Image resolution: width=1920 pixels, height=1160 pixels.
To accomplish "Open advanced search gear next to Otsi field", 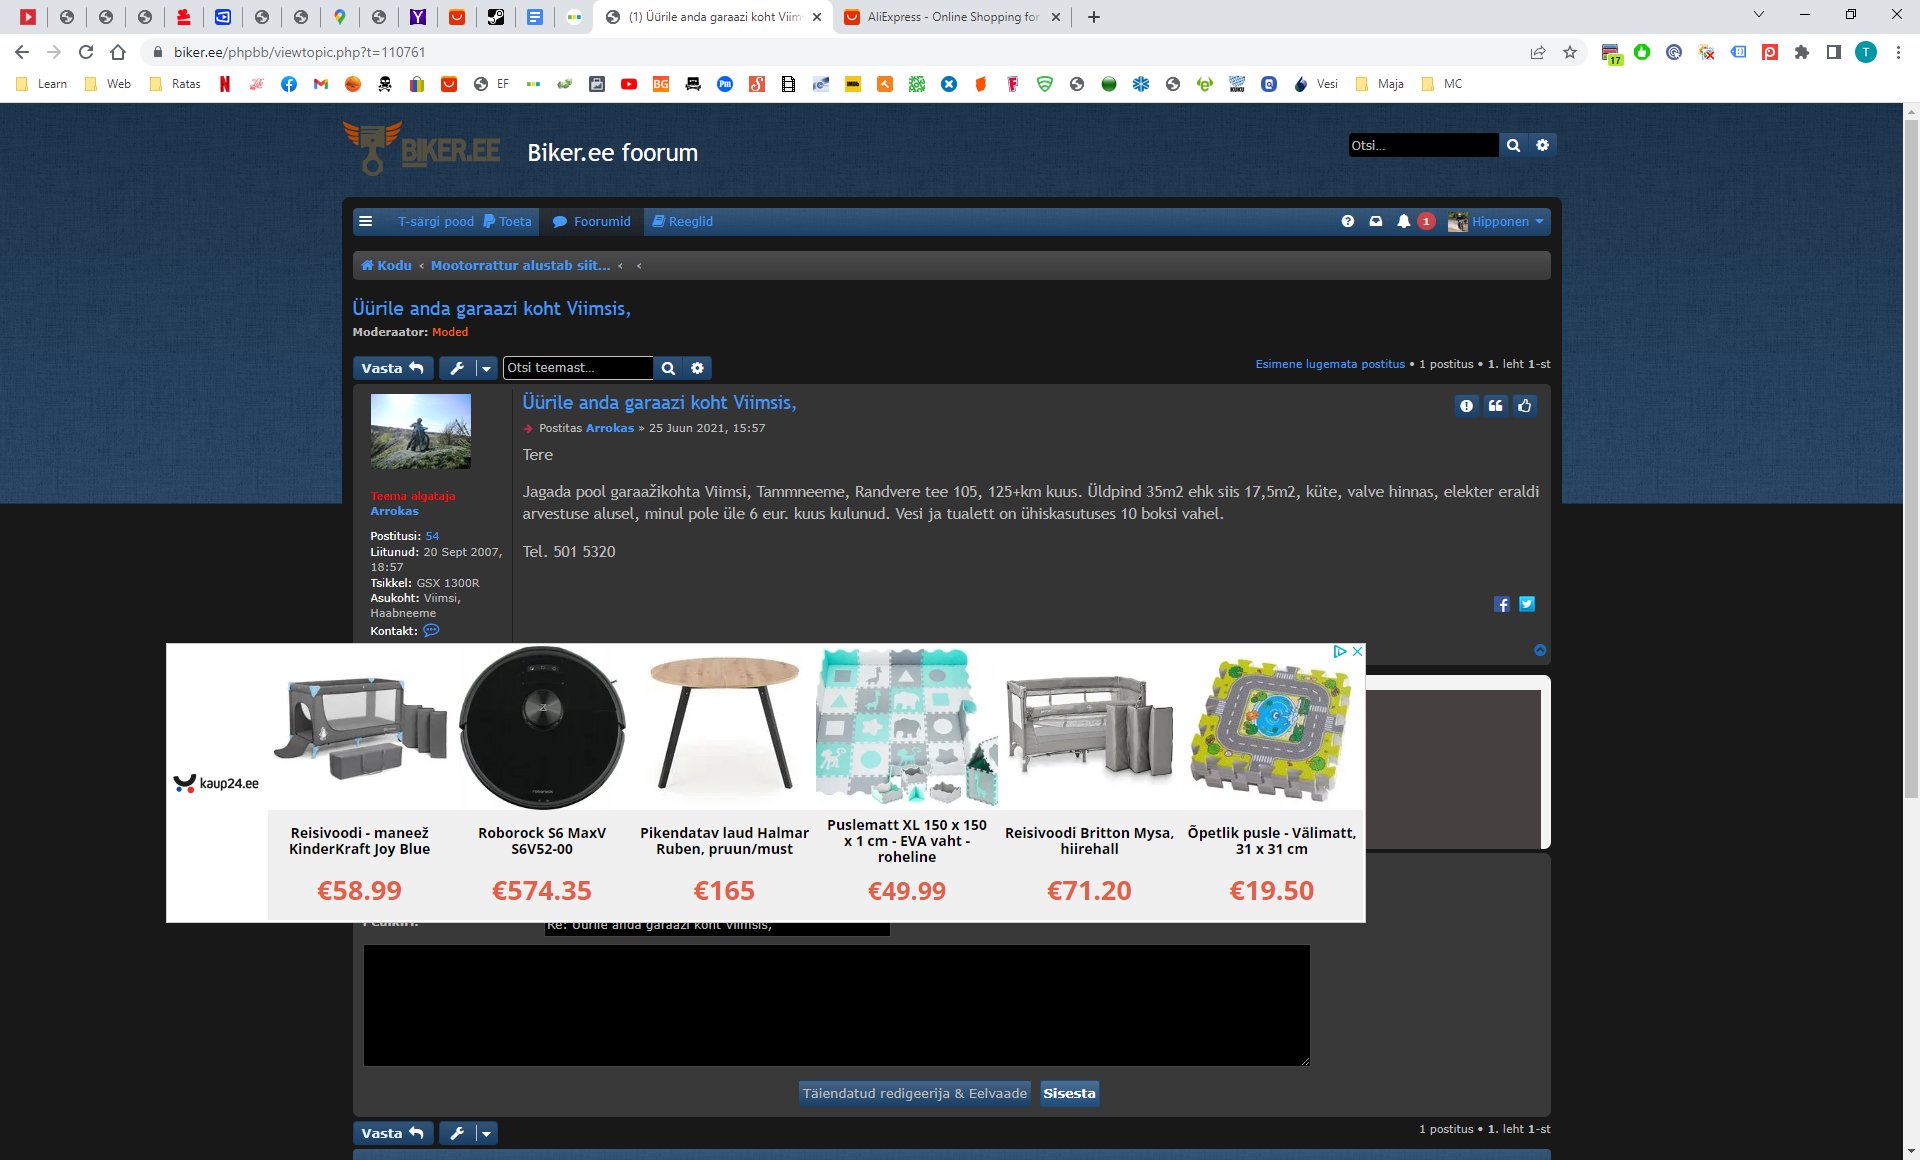I will 1542,145.
